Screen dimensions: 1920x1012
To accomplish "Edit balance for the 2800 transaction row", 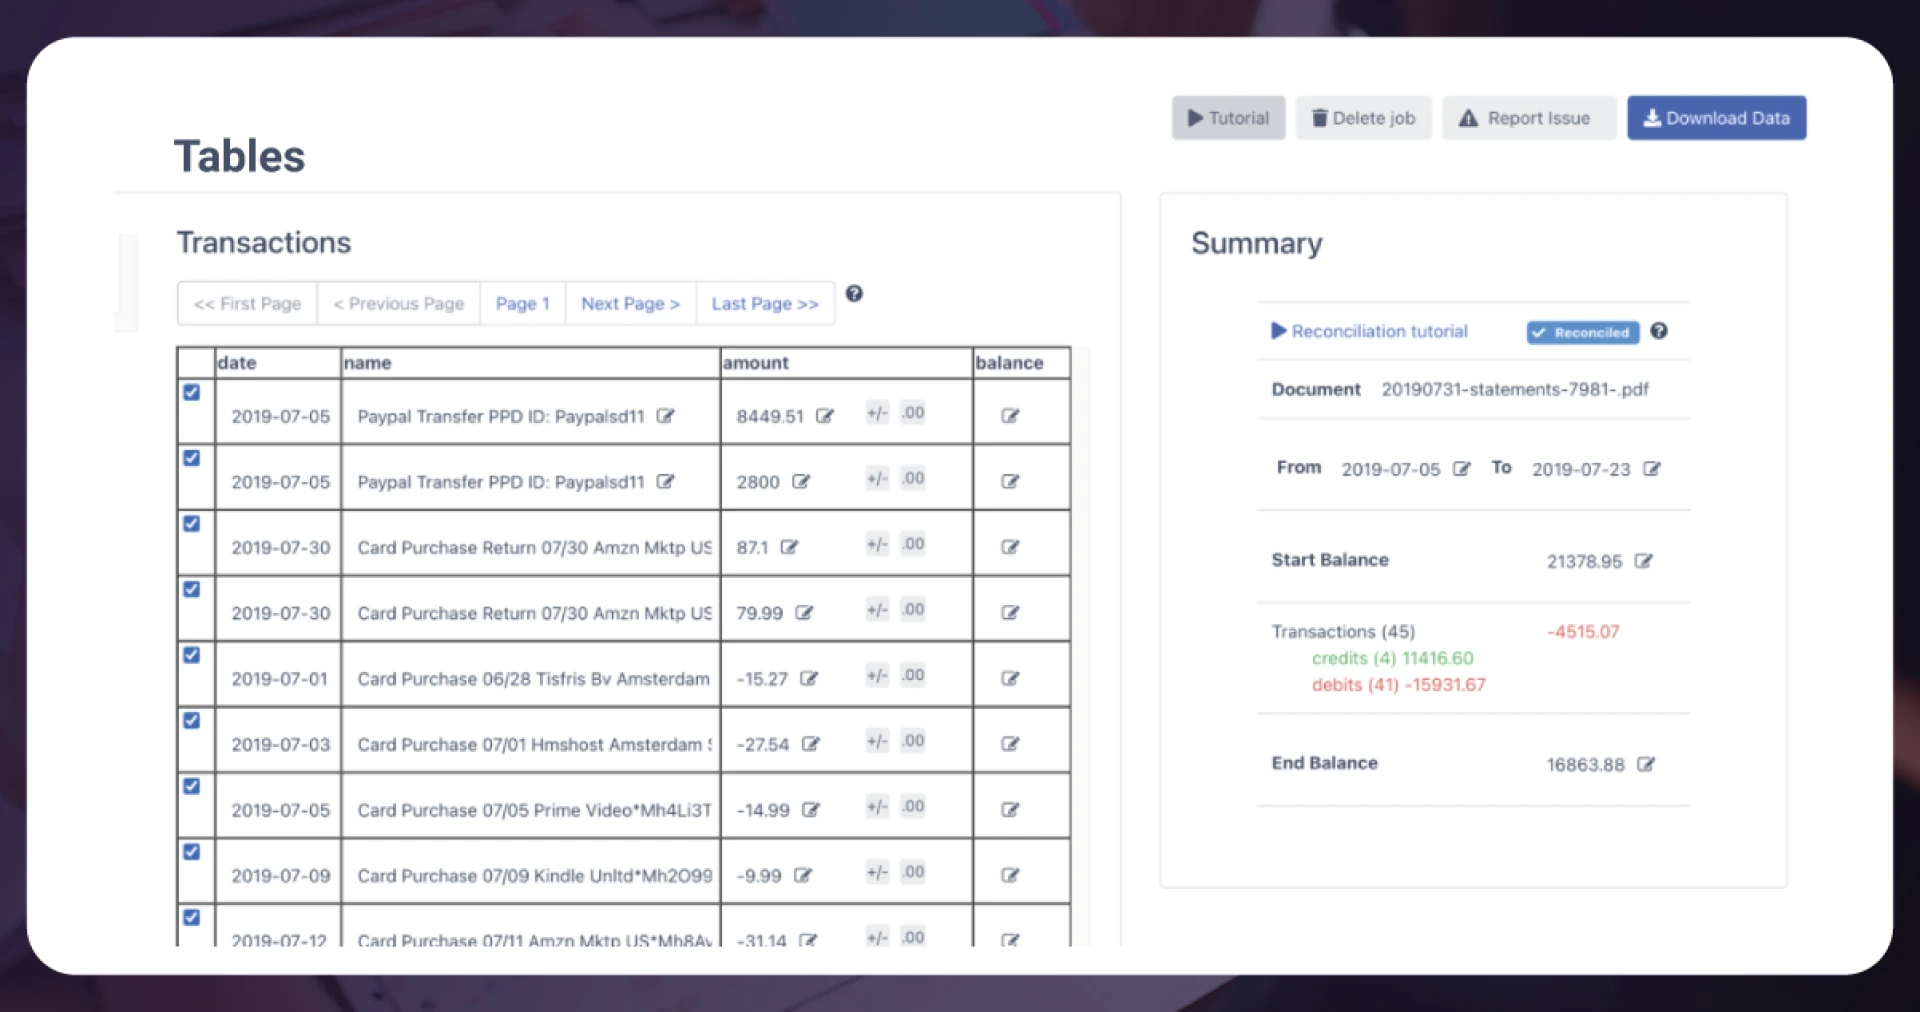I will coord(1010,482).
